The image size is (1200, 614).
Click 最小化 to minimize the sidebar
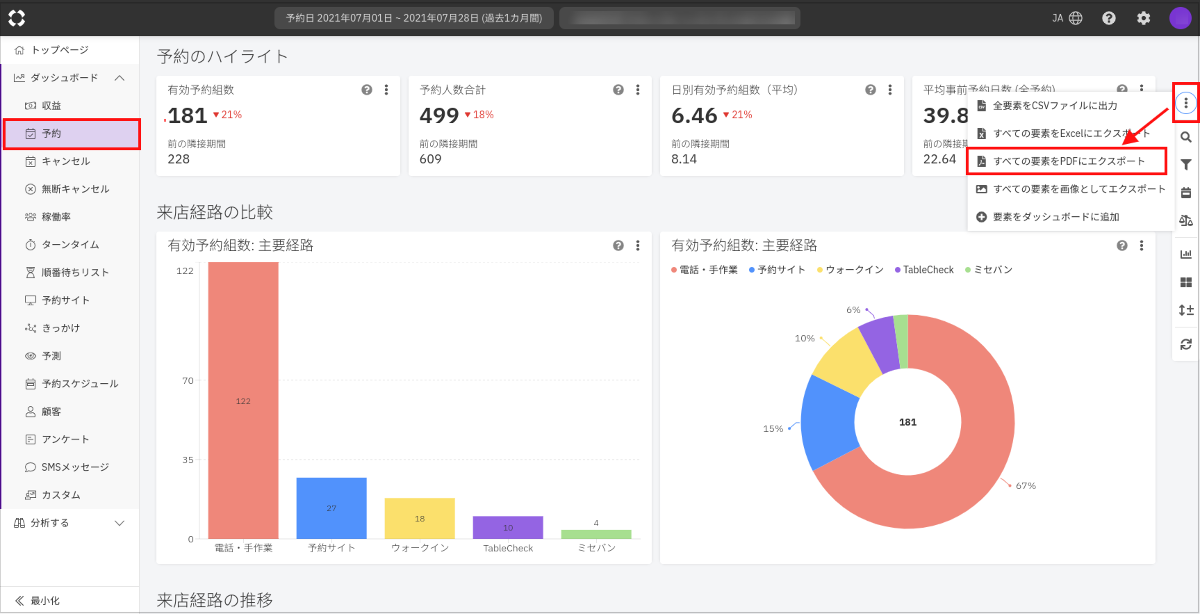[x=44, y=601]
